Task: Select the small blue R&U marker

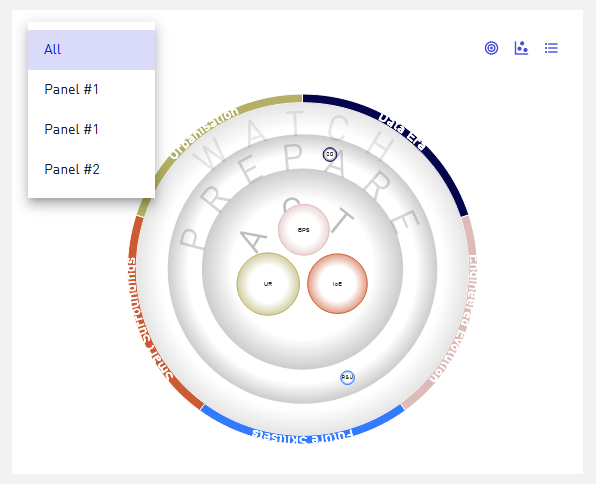Action: (347, 377)
